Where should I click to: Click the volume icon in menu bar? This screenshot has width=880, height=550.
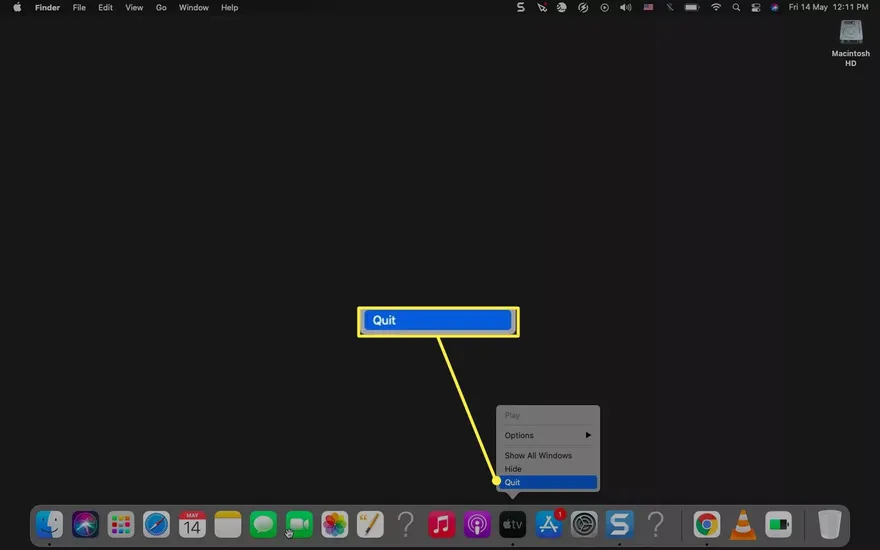(626, 7)
